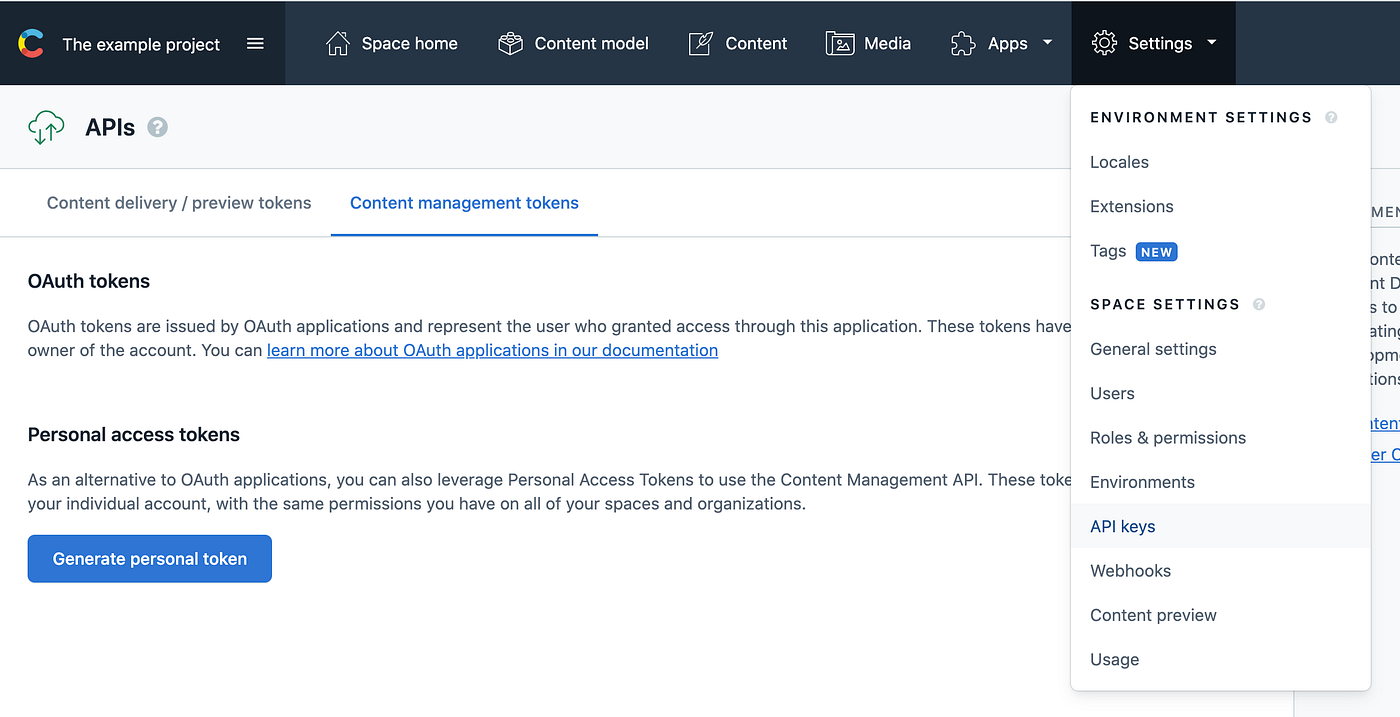Click help icon beside Space Settings
The image size is (1400, 717).
pyautogui.click(x=1259, y=304)
